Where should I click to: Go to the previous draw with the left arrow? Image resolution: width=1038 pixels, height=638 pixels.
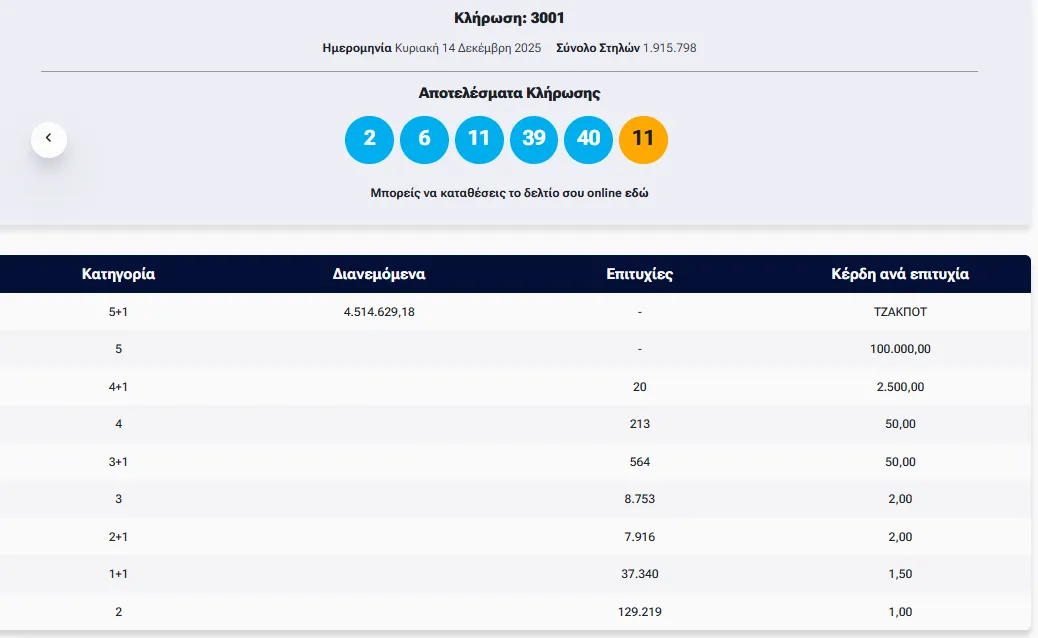tap(49, 139)
